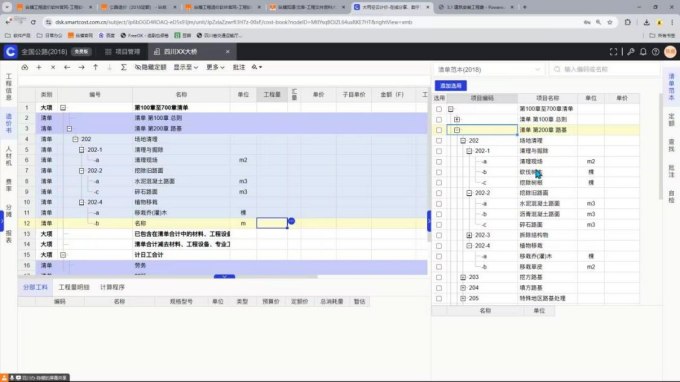Switch to the 项目管理 tab
This screenshot has height=382, width=680.
point(123,52)
